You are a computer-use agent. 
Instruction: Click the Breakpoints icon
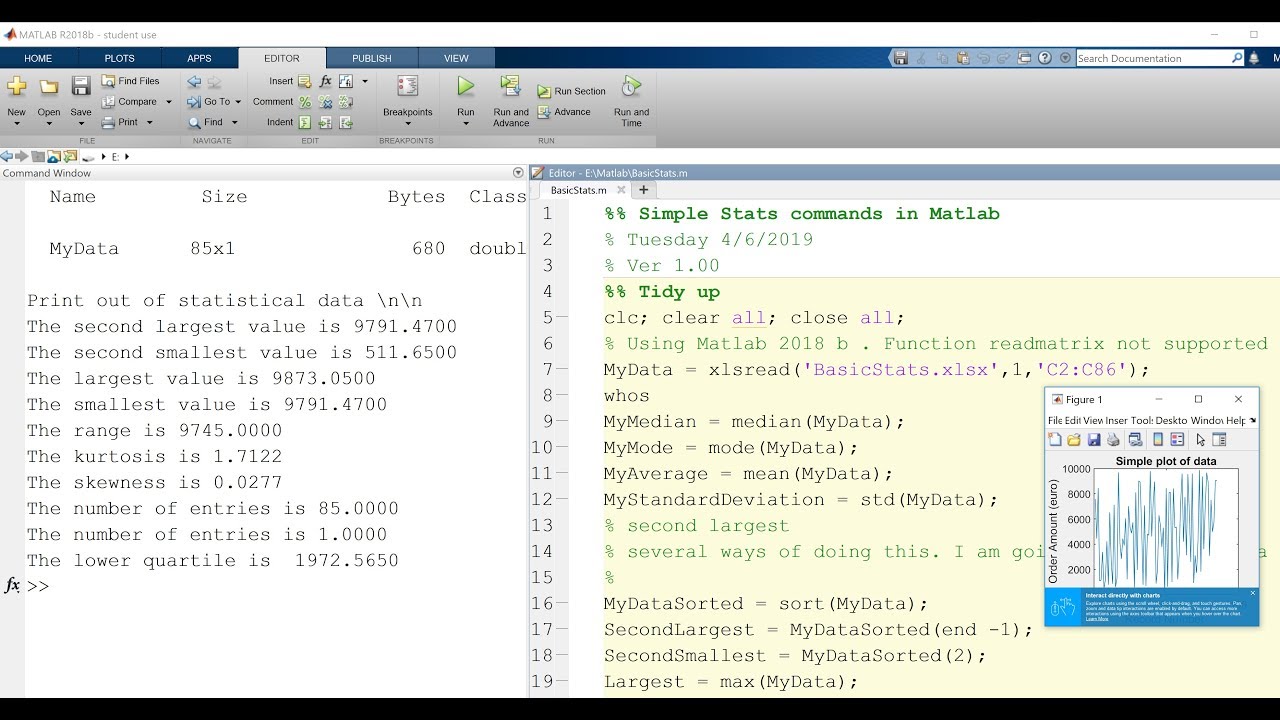coord(407,87)
